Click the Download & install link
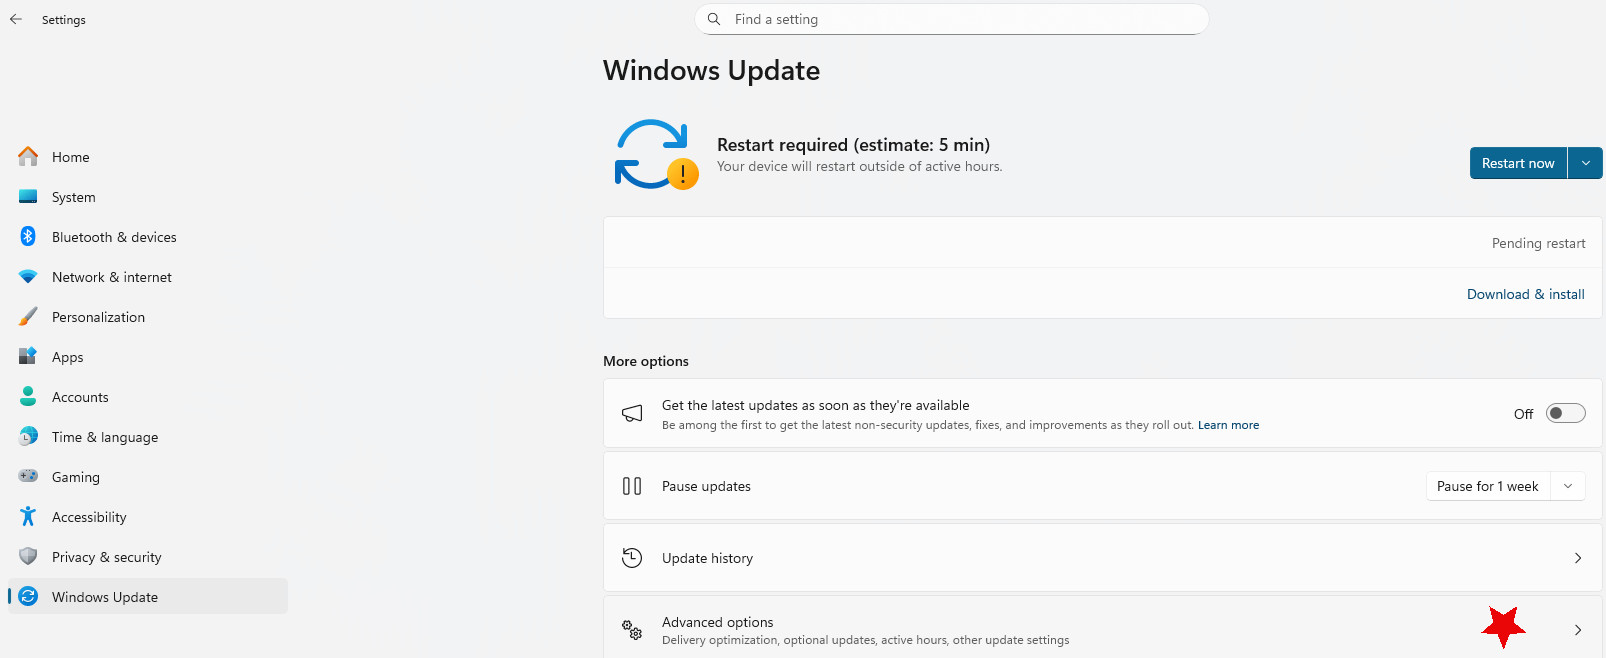This screenshot has width=1606, height=658. [x=1526, y=294]
